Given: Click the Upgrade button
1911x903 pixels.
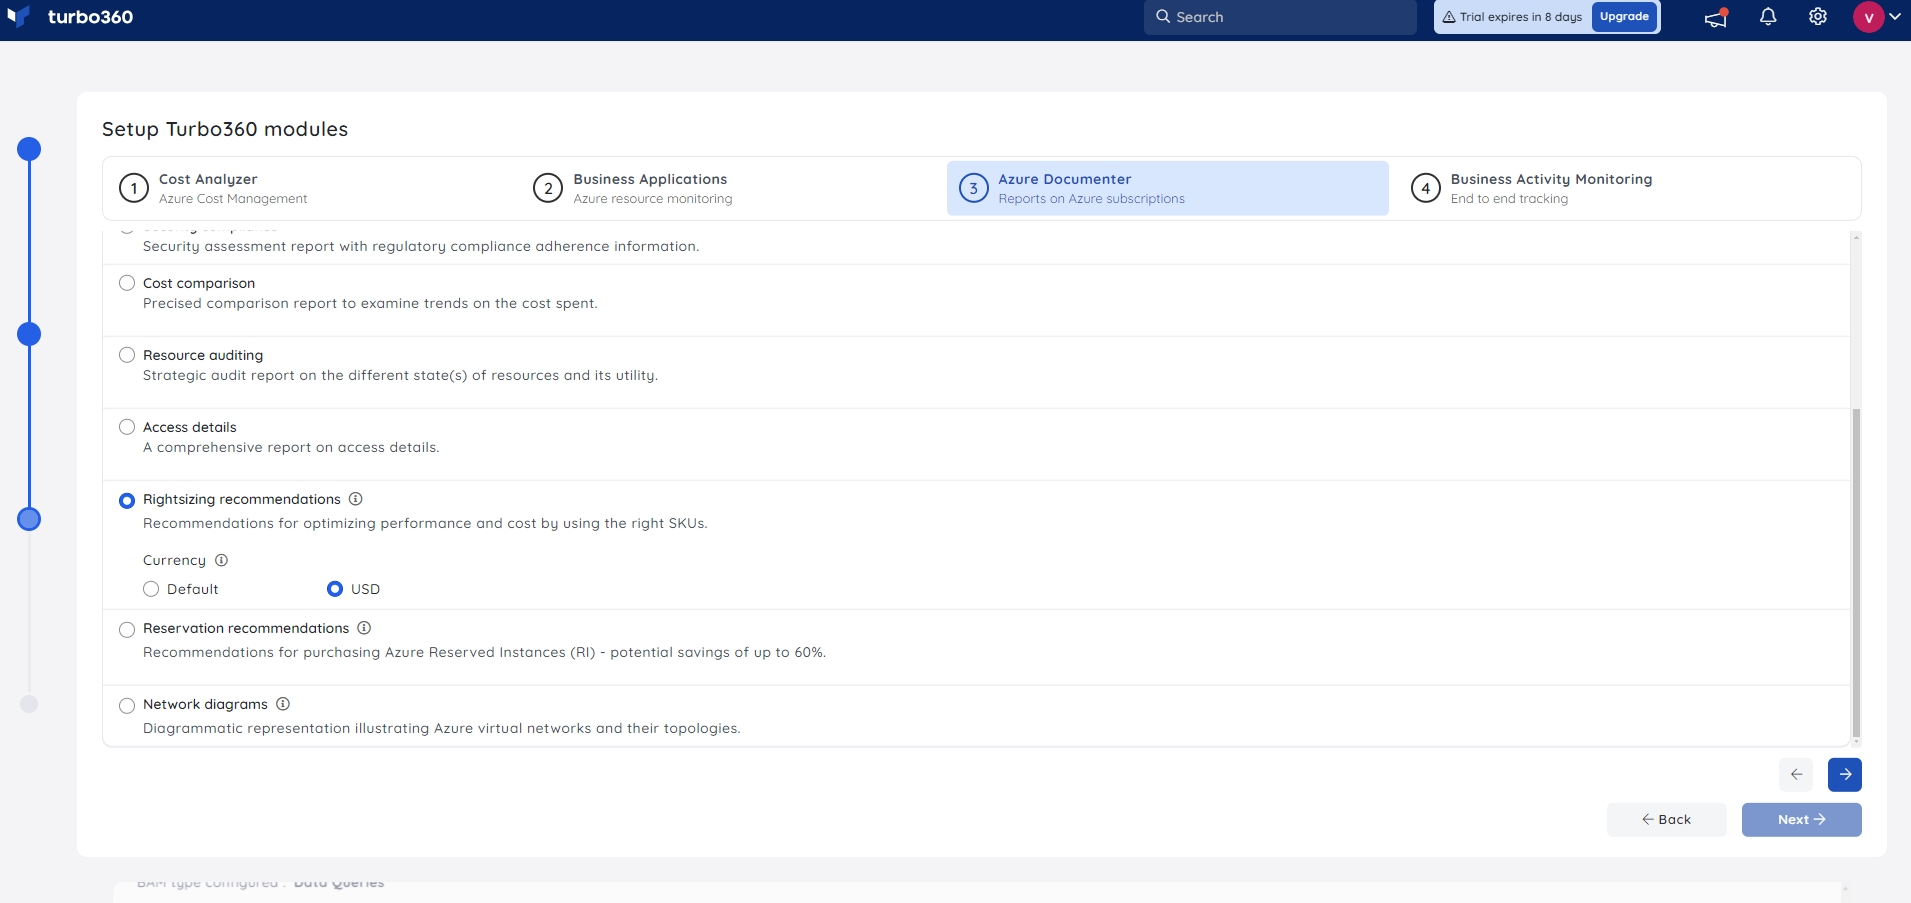Looking at the screenshot, I should [x=1624, y=17].
